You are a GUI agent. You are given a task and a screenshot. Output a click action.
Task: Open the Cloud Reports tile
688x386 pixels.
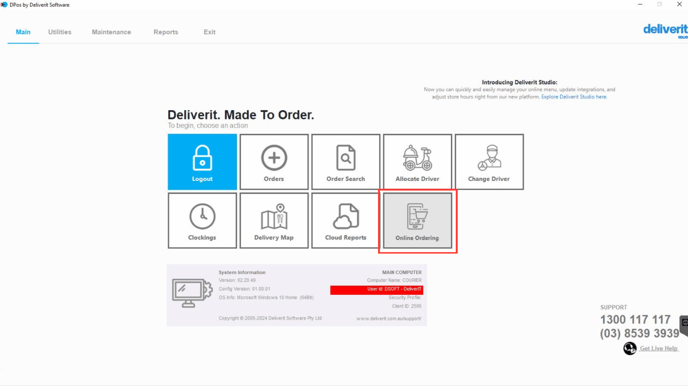point(346,221)
